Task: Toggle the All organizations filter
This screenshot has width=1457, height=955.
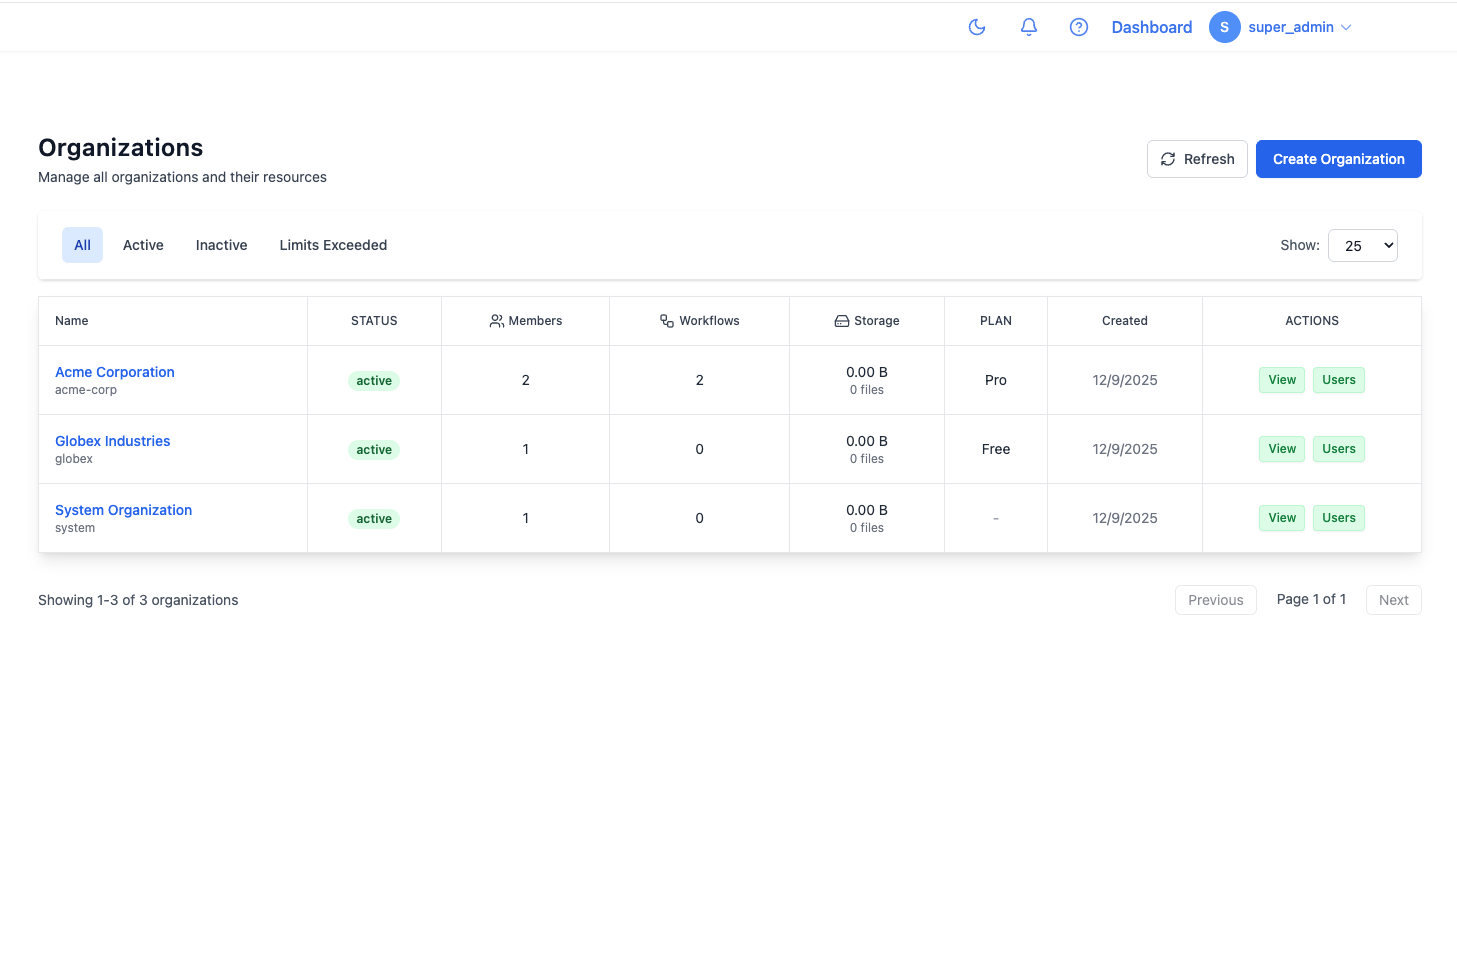Action: point(82,245)
